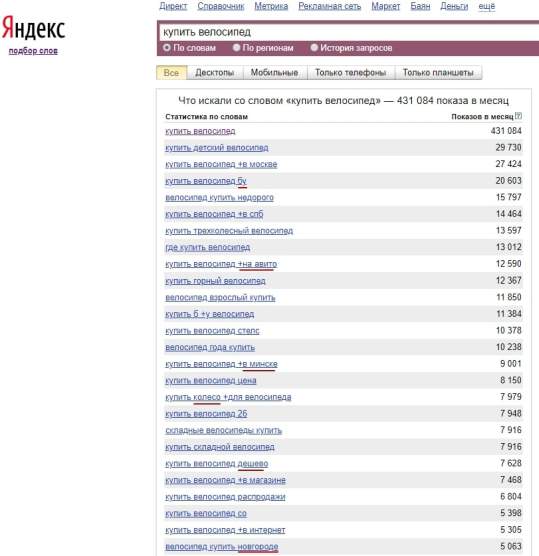Screen dimensions: 539x556
Task: Click the велосипед взрослый купить link
Action: (220, 298)
